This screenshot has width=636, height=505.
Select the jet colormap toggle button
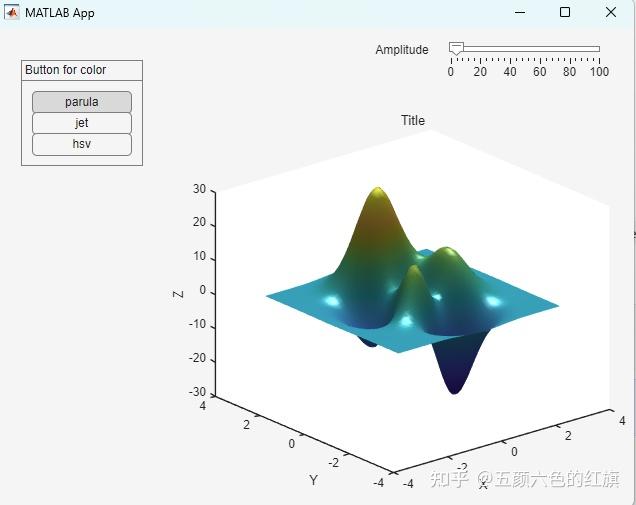[82, 123]
